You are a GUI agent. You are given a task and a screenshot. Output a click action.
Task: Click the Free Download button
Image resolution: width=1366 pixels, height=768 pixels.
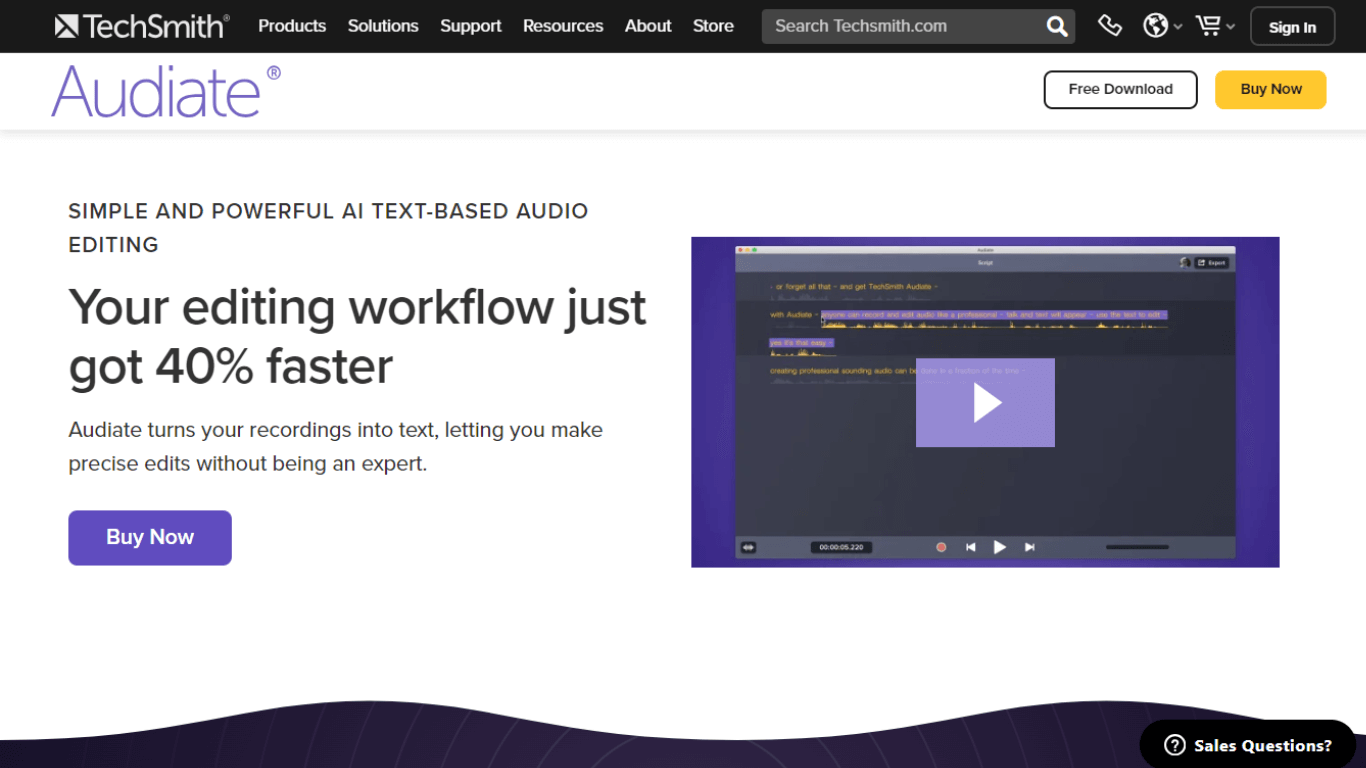coord(1120,89)
